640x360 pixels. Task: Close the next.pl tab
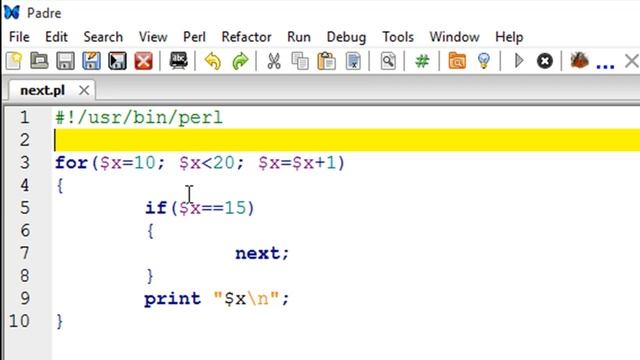pos(84,90)
